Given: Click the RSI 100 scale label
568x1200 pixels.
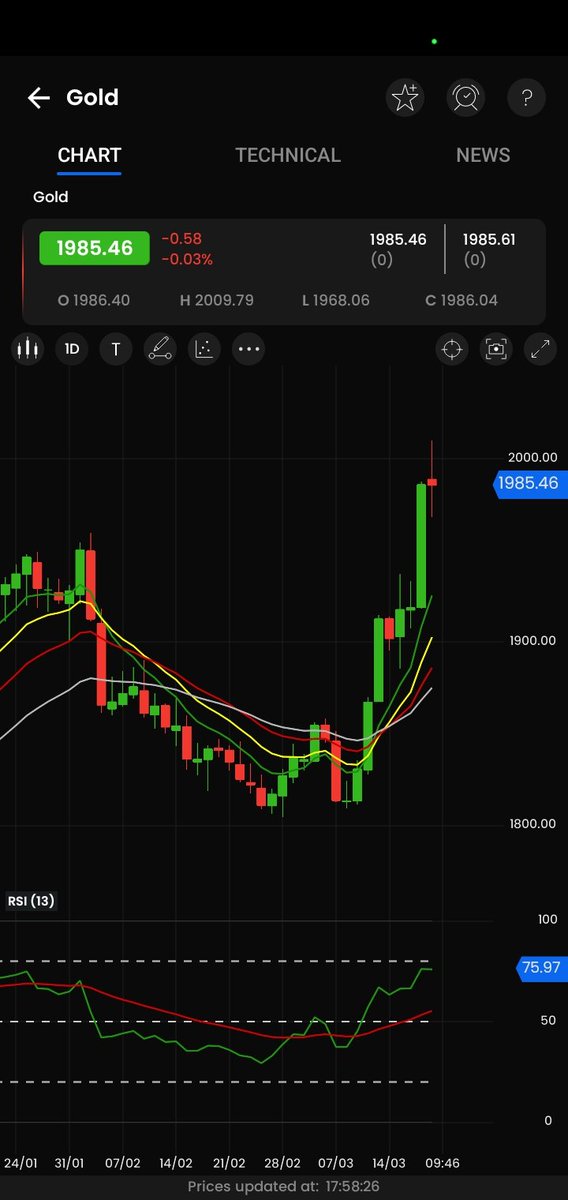Looking at the screenshot, I should (x=547, y=919).
